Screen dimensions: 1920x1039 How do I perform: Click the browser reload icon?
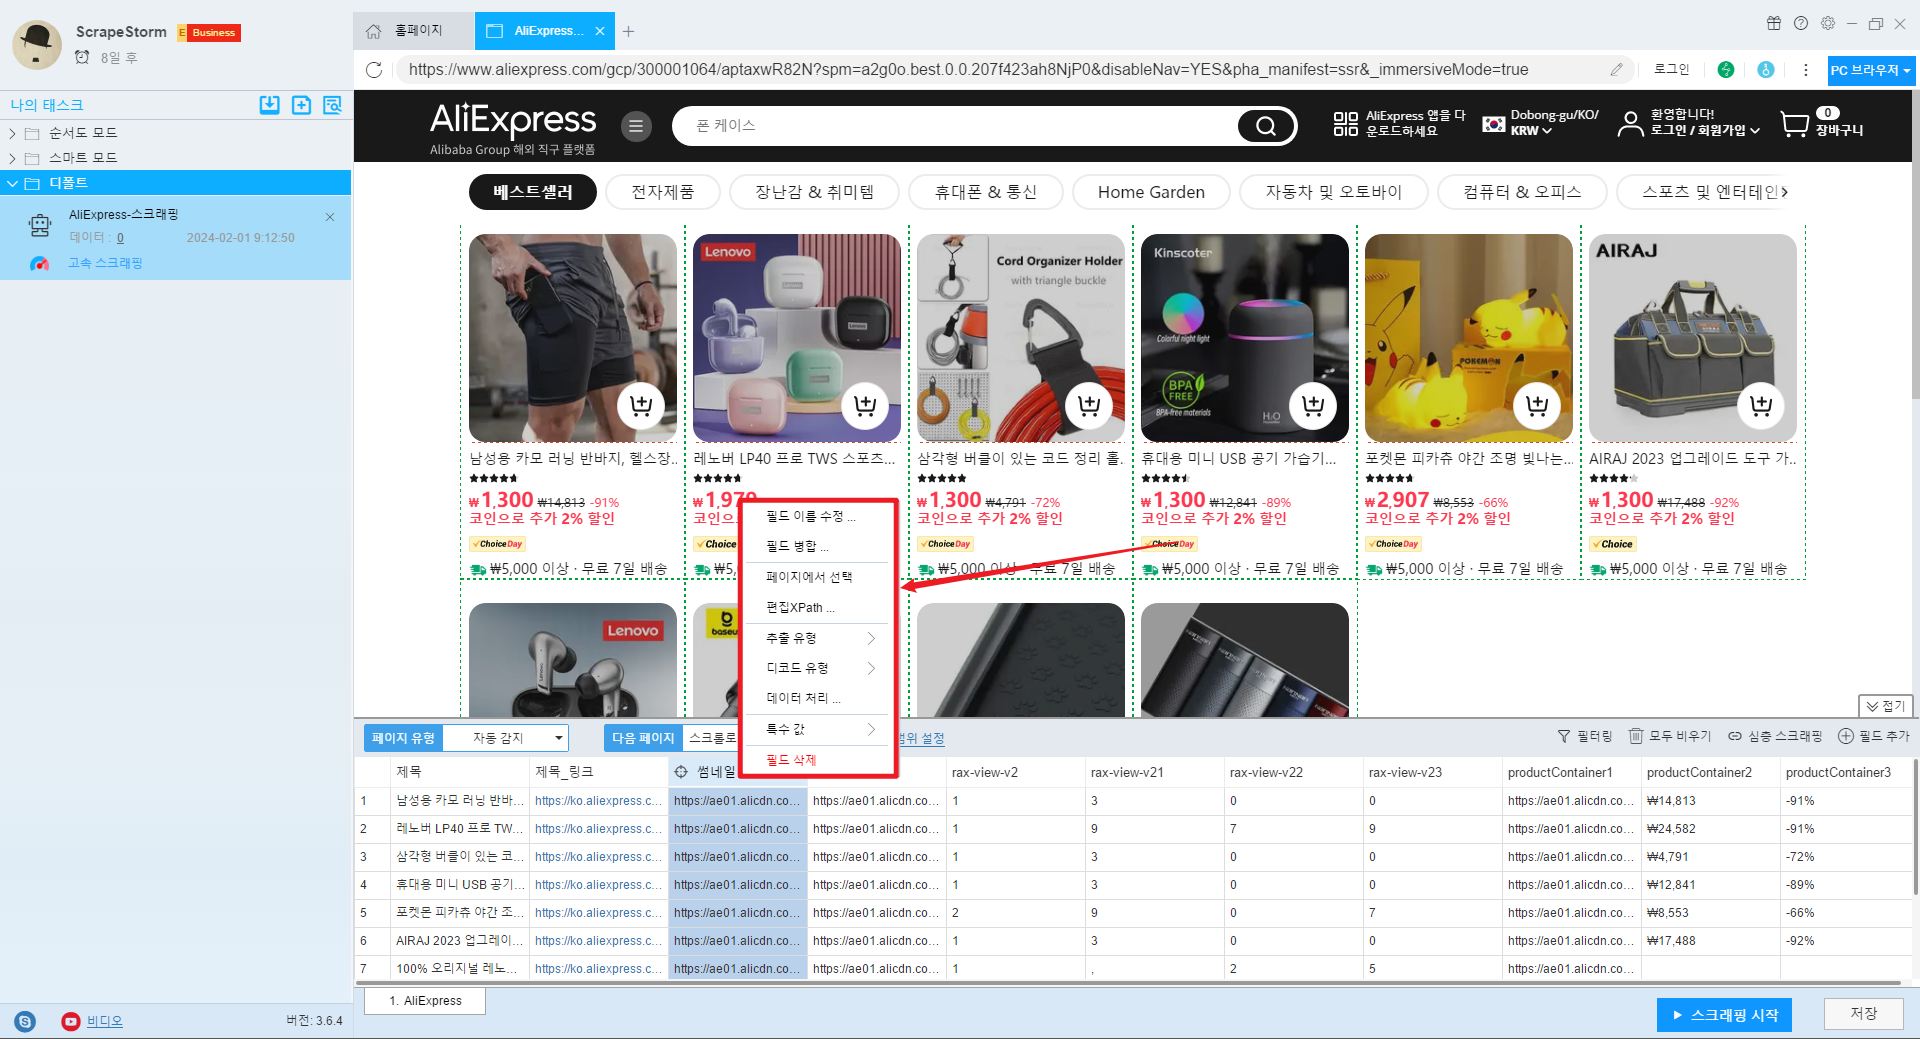tap(374, 70)
